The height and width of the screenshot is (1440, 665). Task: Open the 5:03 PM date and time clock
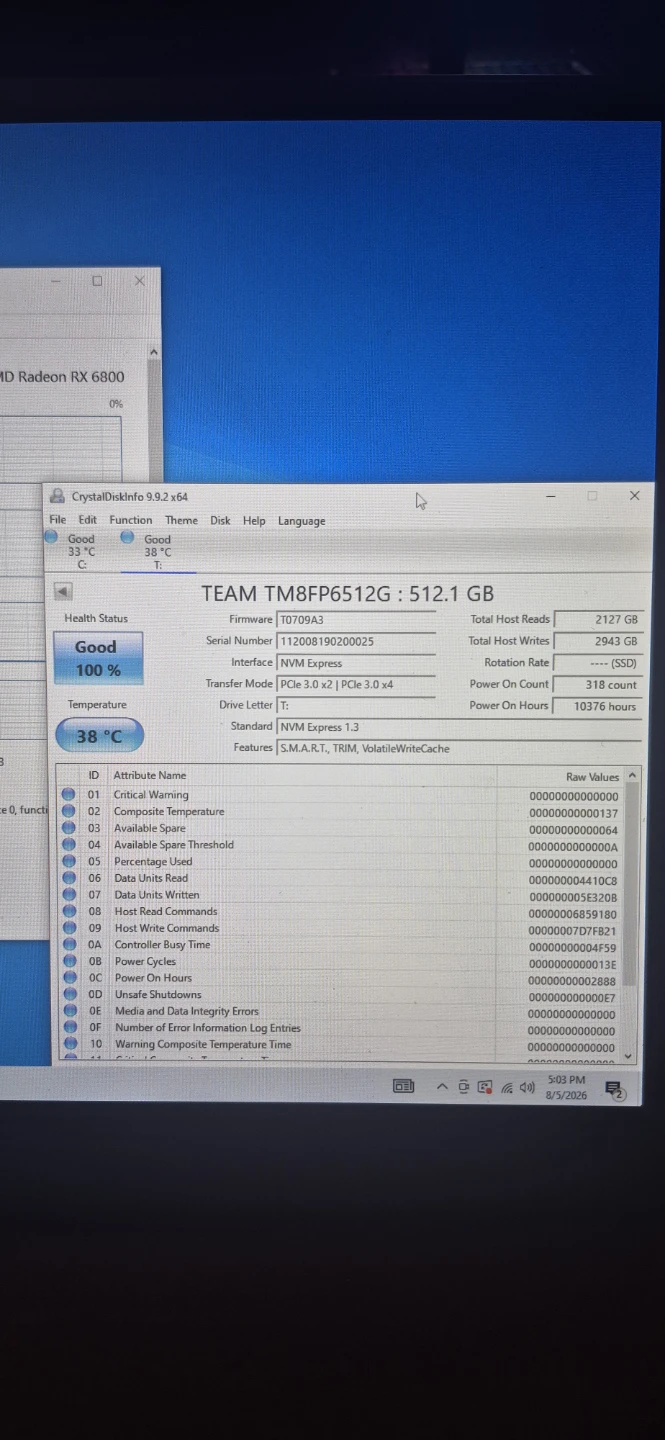[566, 1087]
